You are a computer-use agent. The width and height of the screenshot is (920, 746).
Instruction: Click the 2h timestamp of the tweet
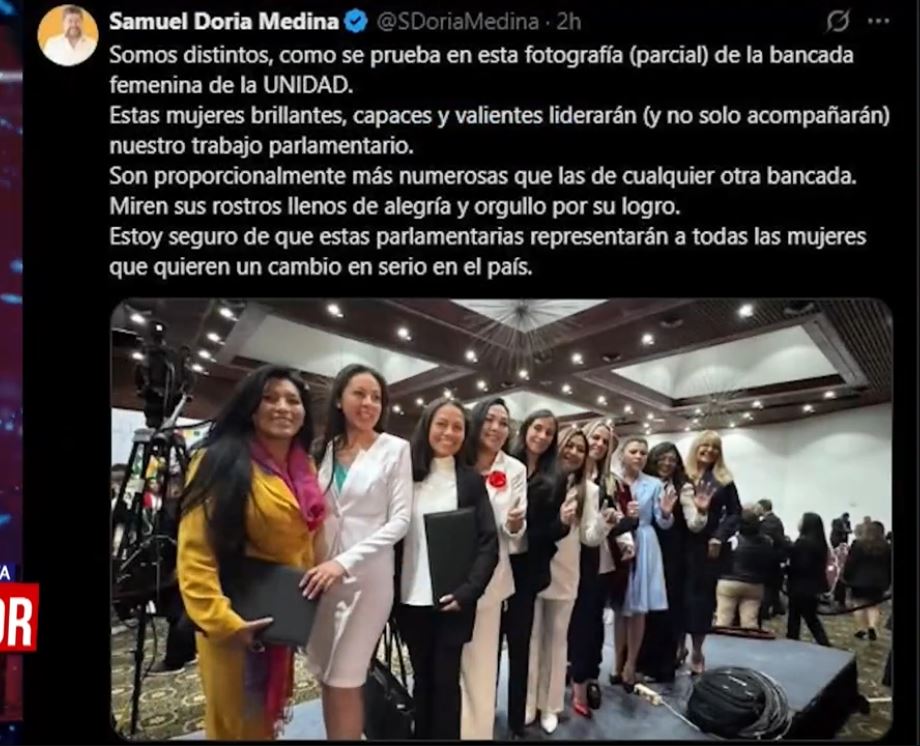pos(569,22)
